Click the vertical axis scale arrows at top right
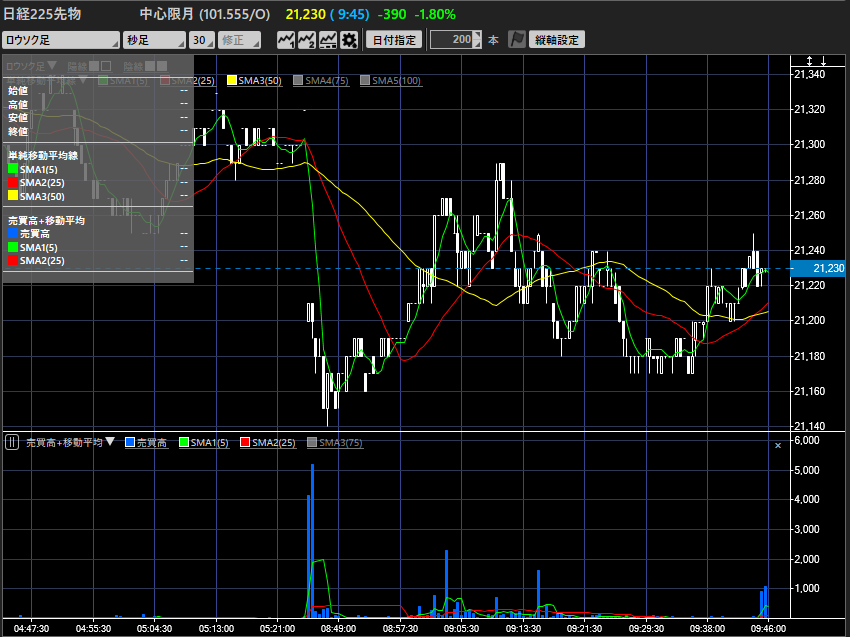This screenshot has height=637, width=850. click(x=817, y=61)
